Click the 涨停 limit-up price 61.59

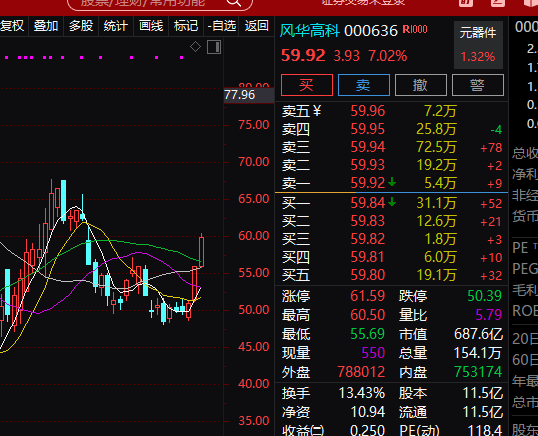367,296
